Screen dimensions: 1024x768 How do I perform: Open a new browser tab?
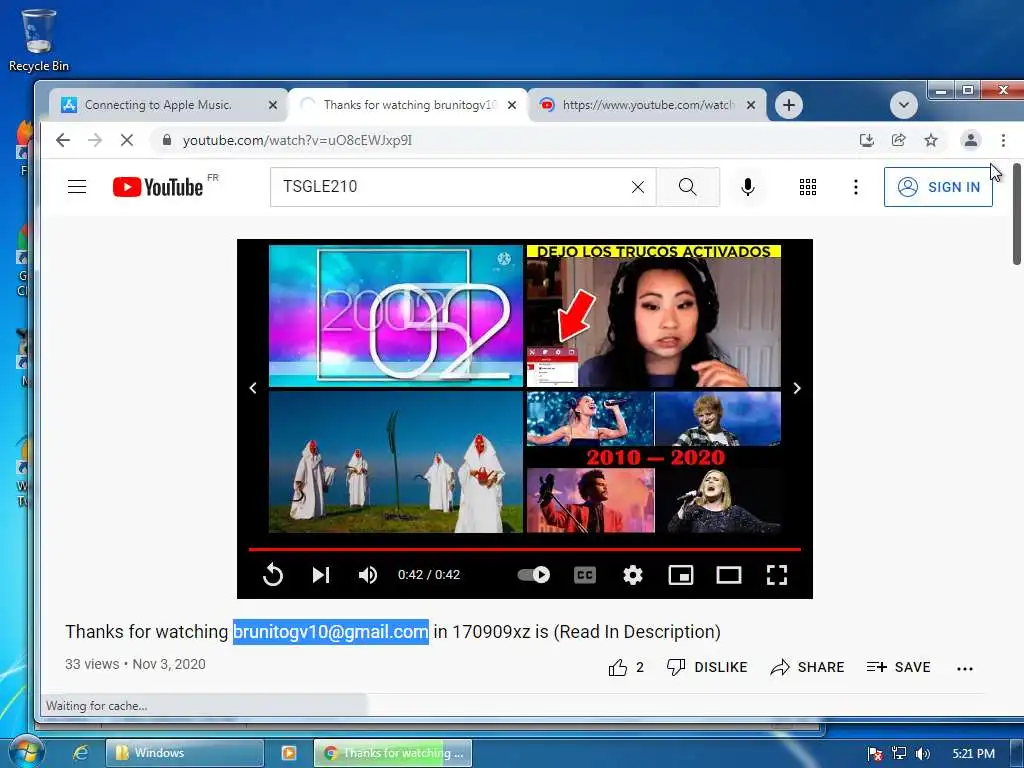click(x=789, y=105)
